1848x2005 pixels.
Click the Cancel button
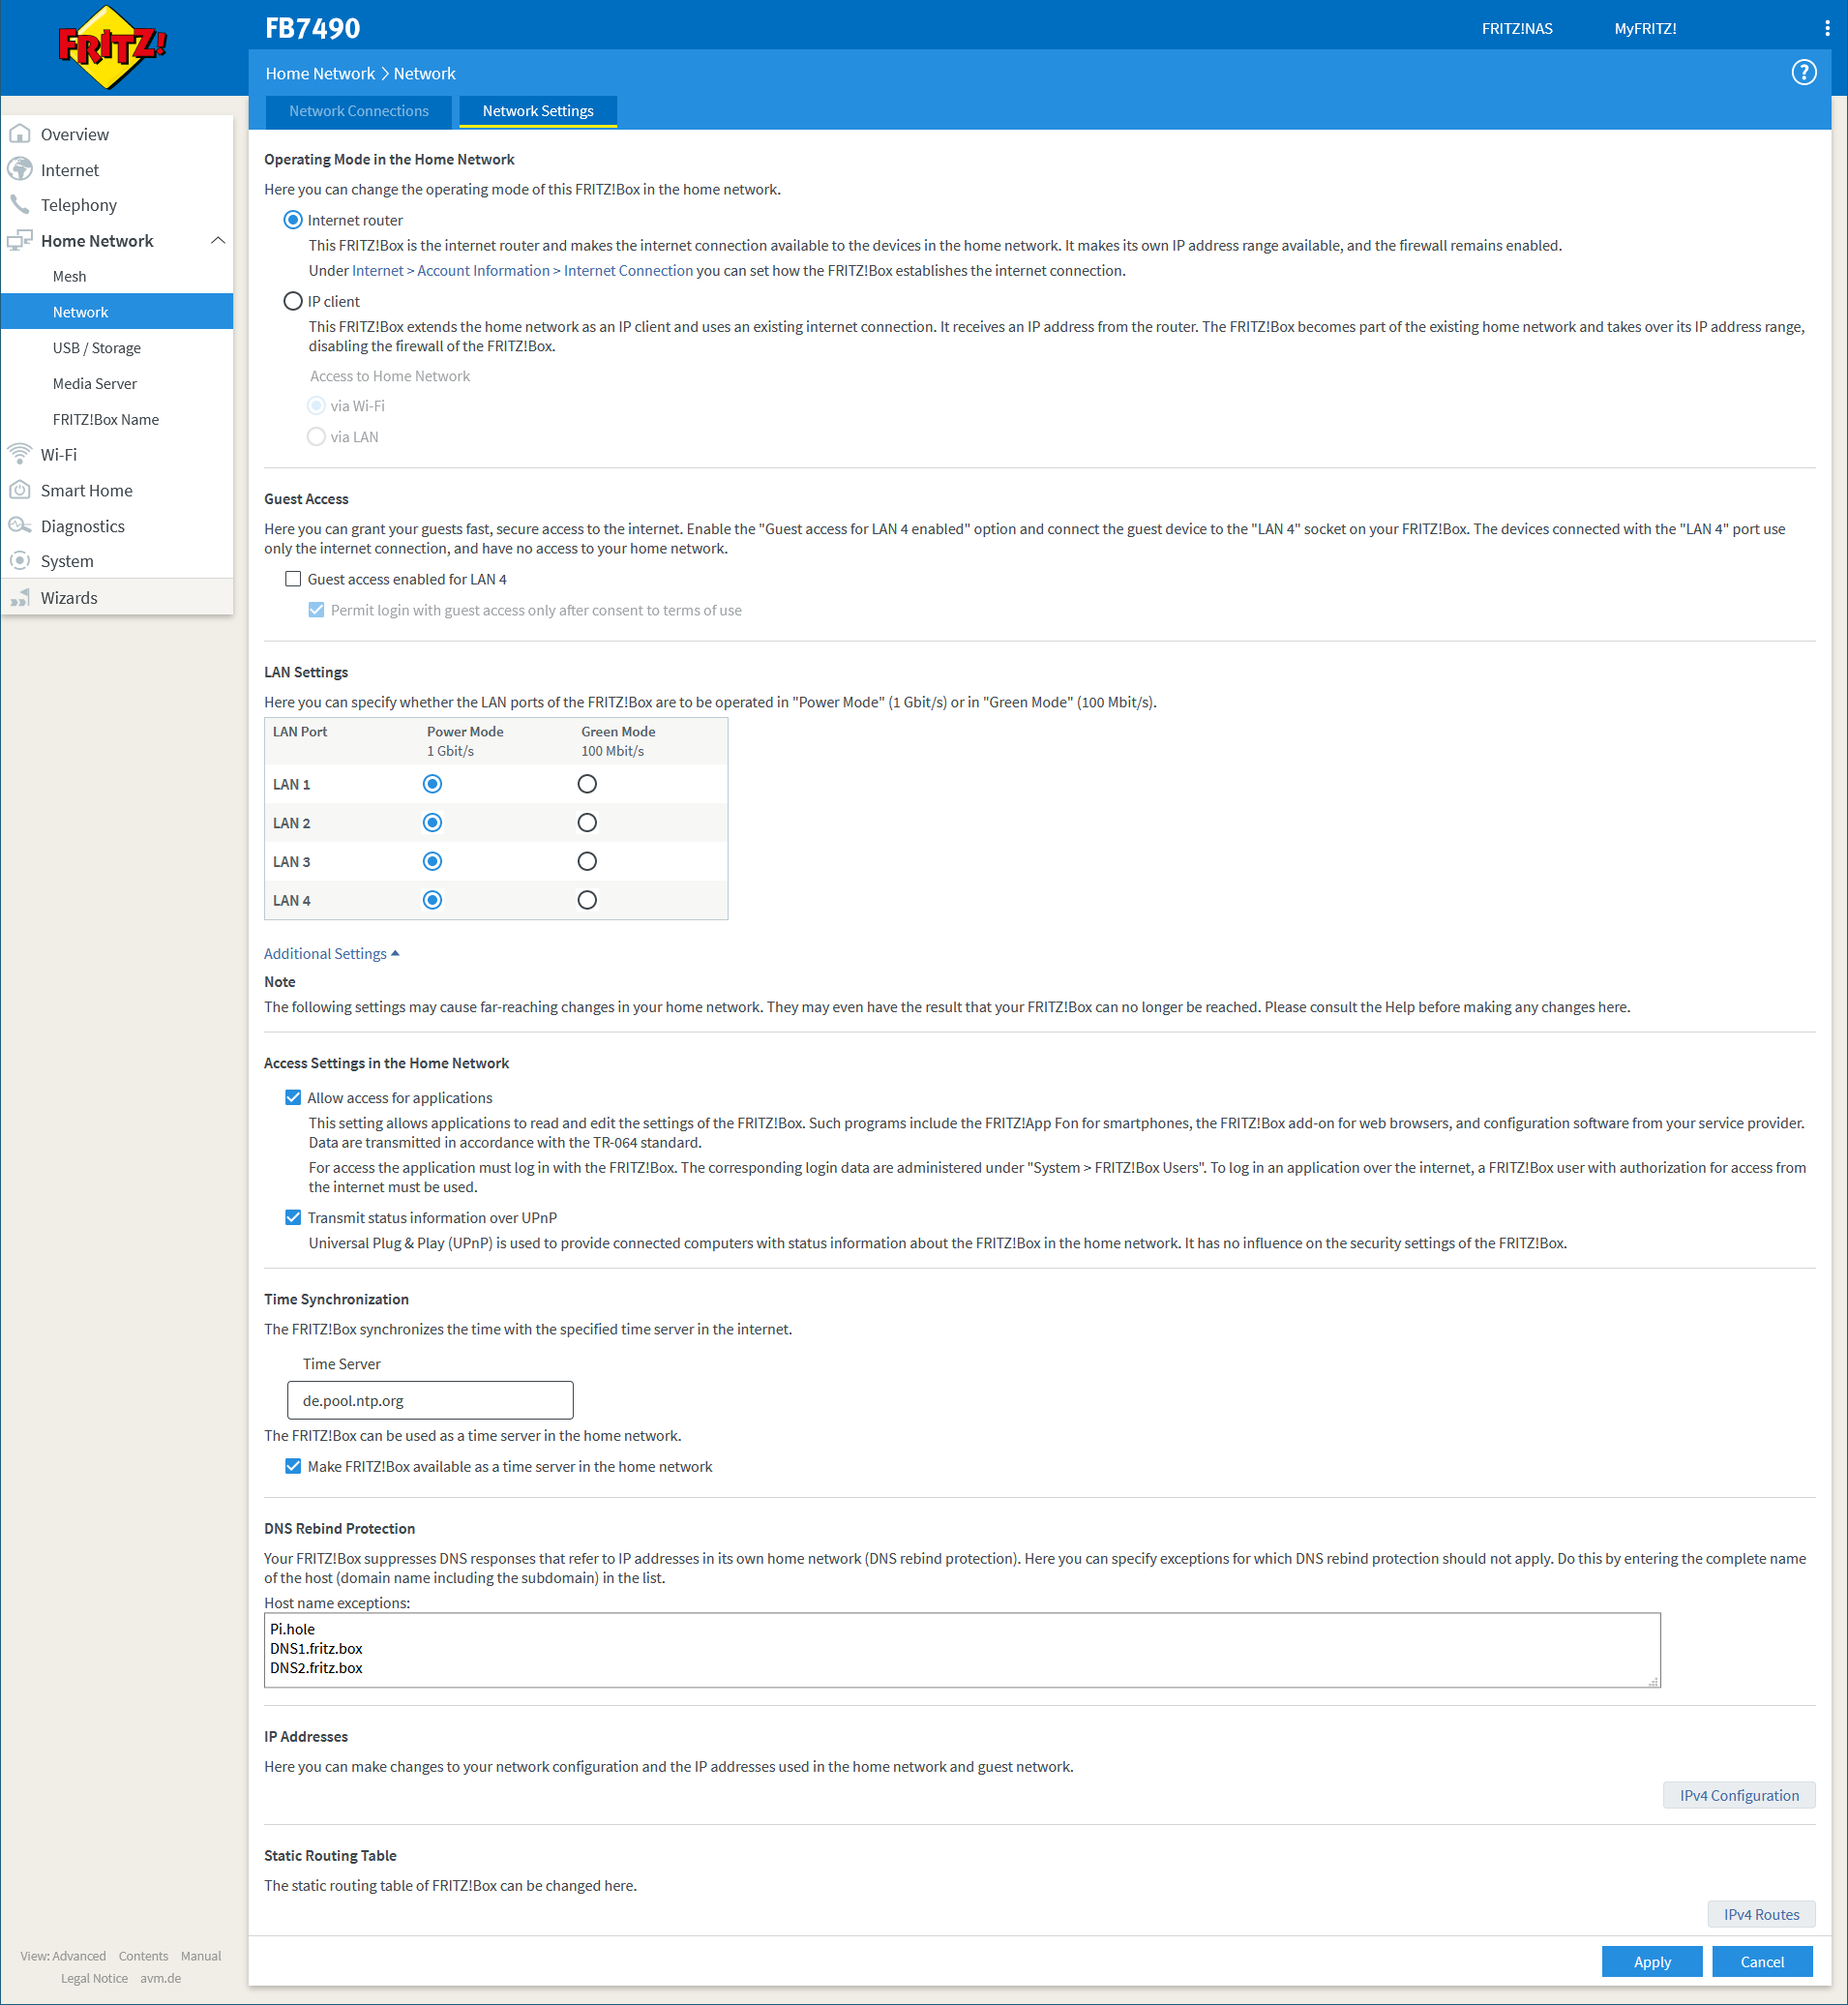click(x=1762, y=1962)
